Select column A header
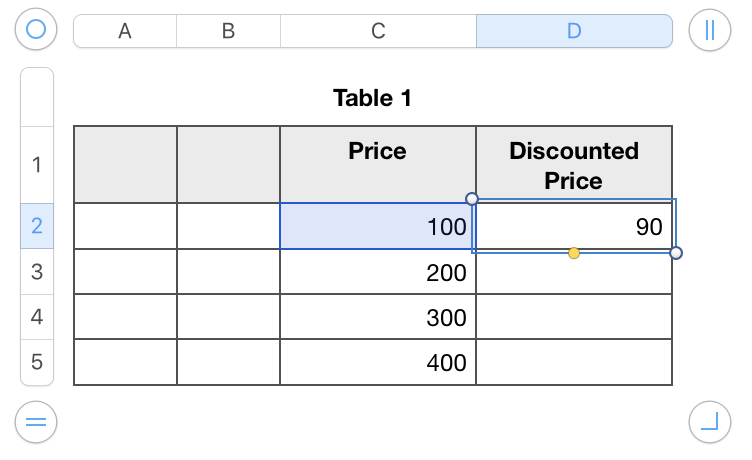The width and height of the screenshot is (752, 460). coord(125,31)
